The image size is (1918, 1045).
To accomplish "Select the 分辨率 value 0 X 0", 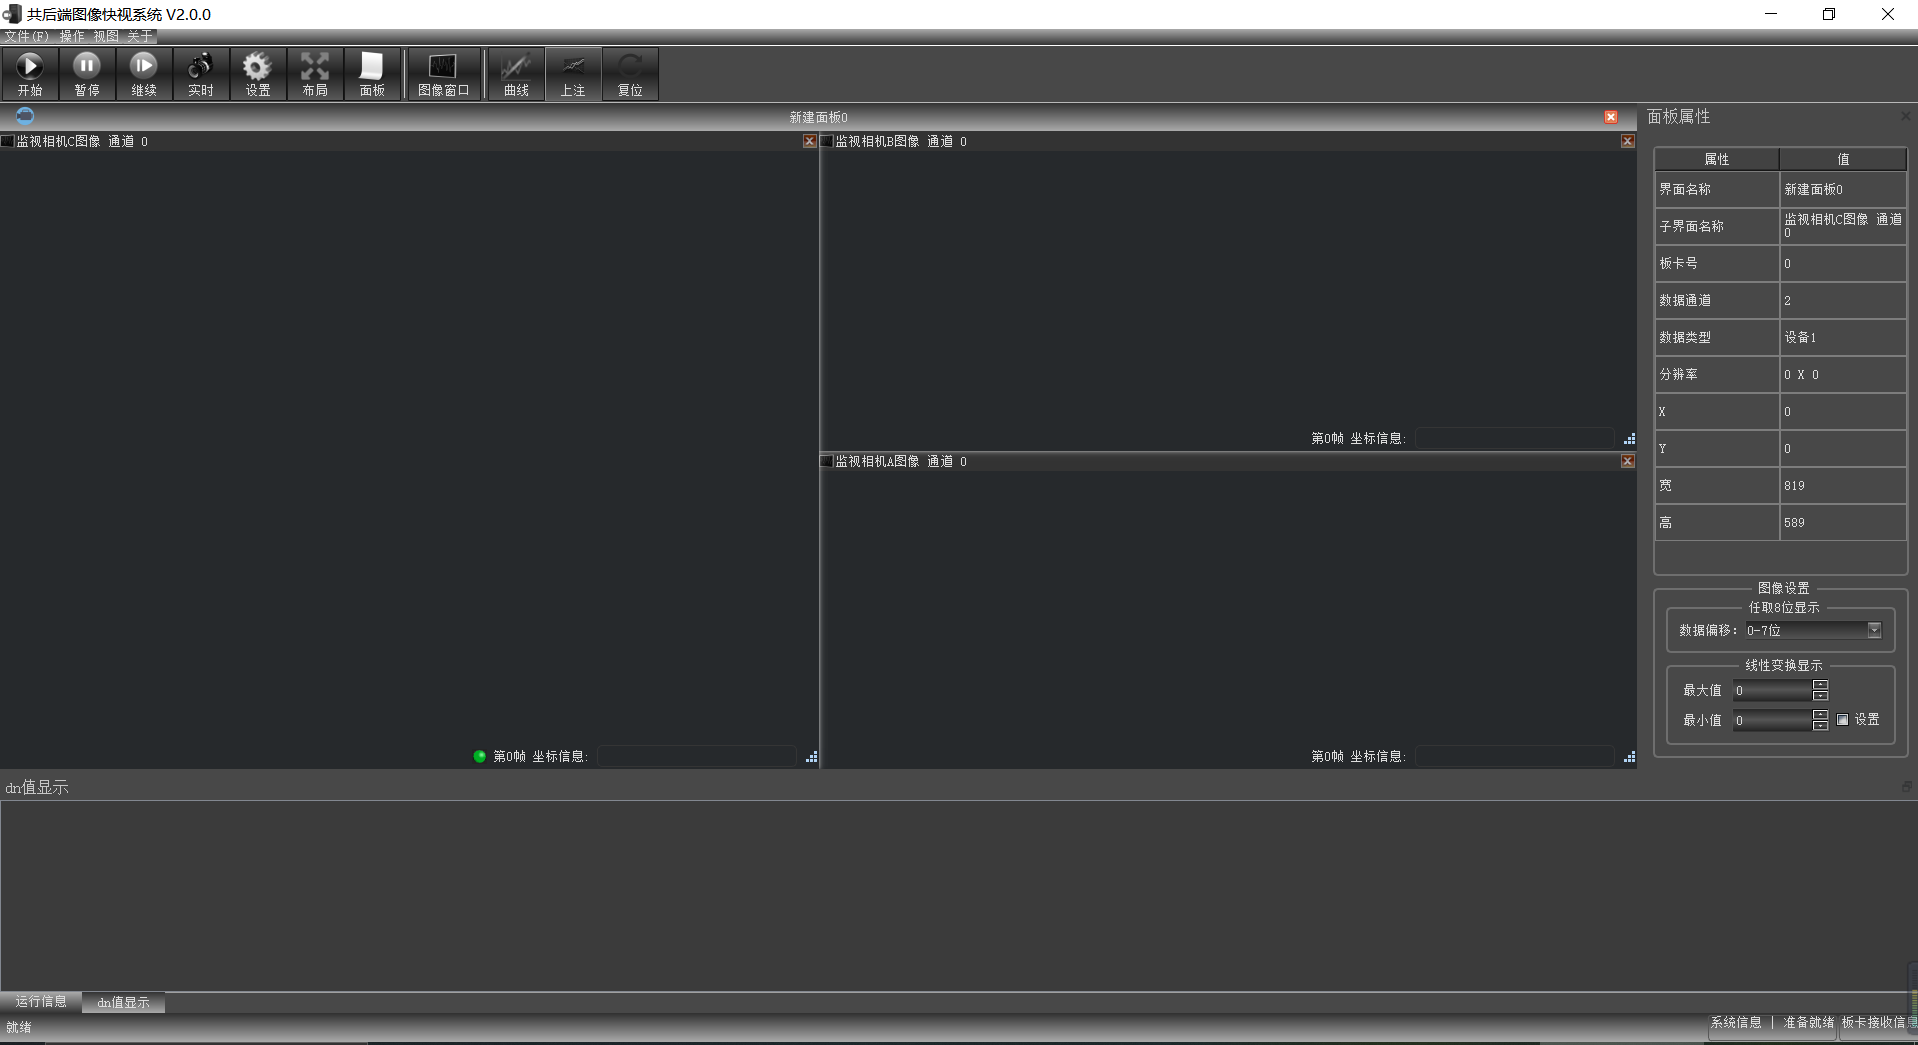I will [x=1843, y=374].
